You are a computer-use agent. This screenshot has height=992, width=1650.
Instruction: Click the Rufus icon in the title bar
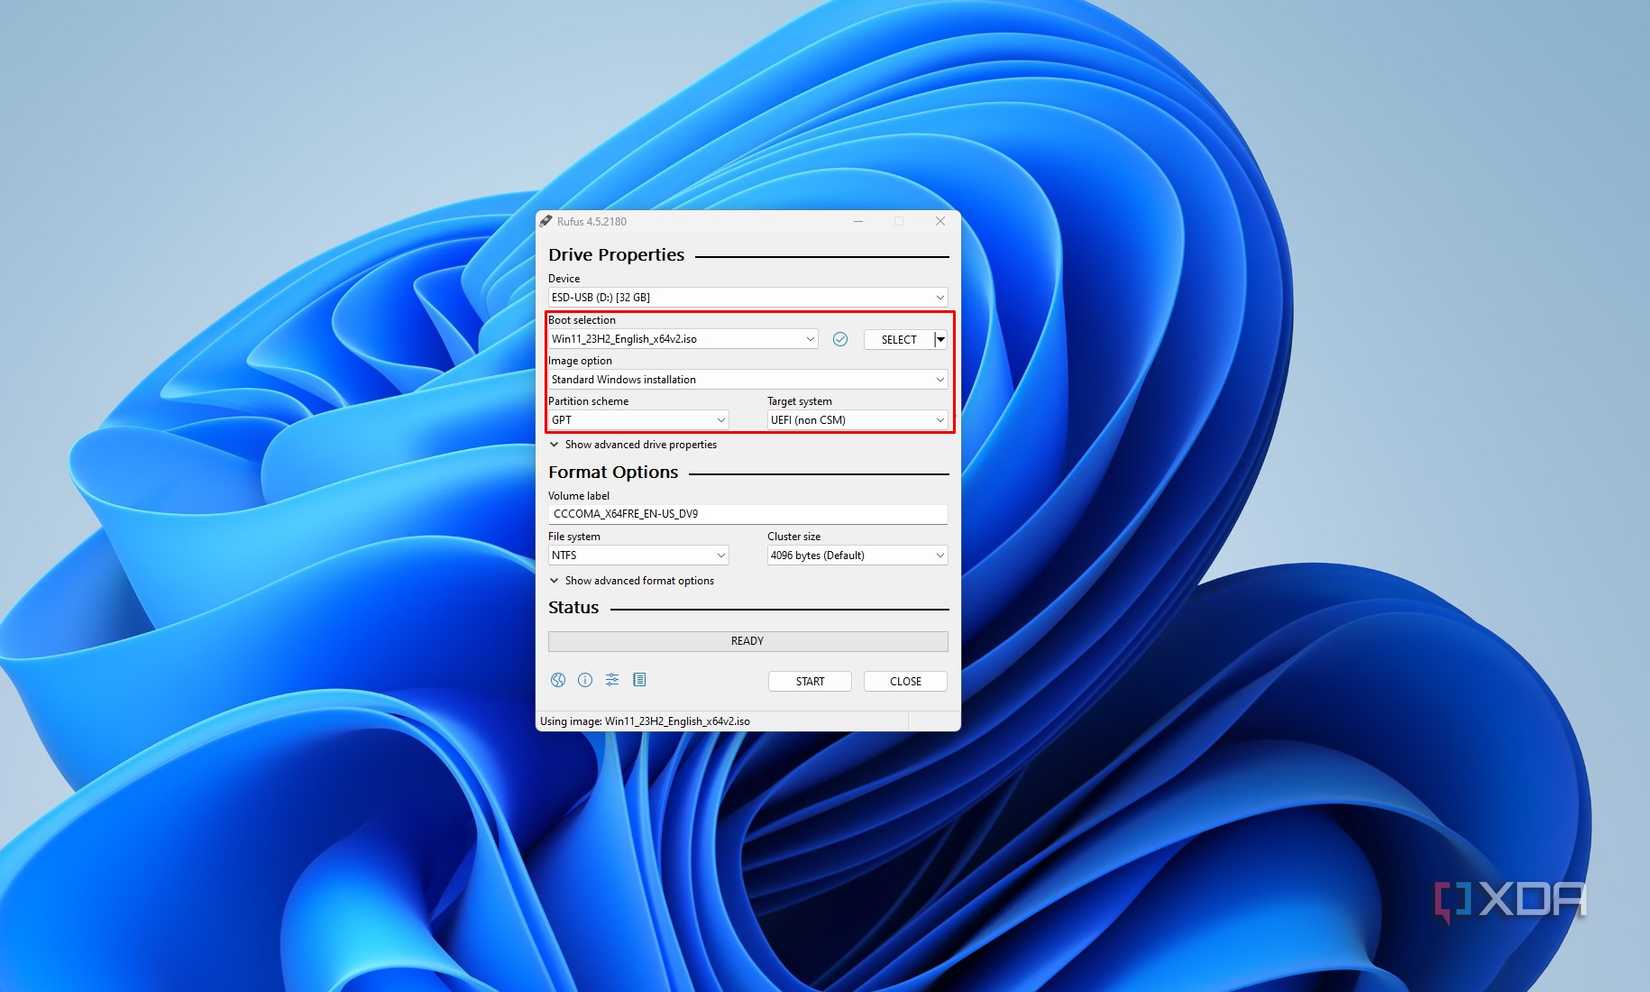point(546,221)
